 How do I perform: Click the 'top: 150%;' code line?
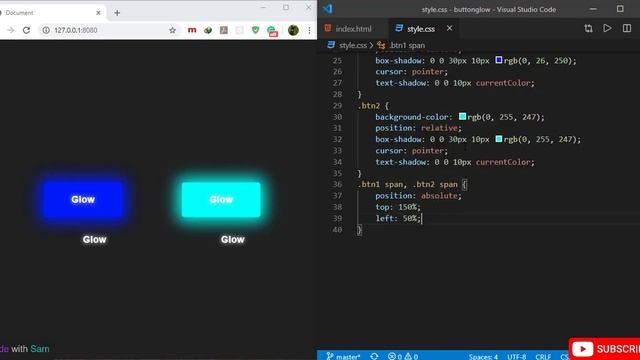pos(398,207)
